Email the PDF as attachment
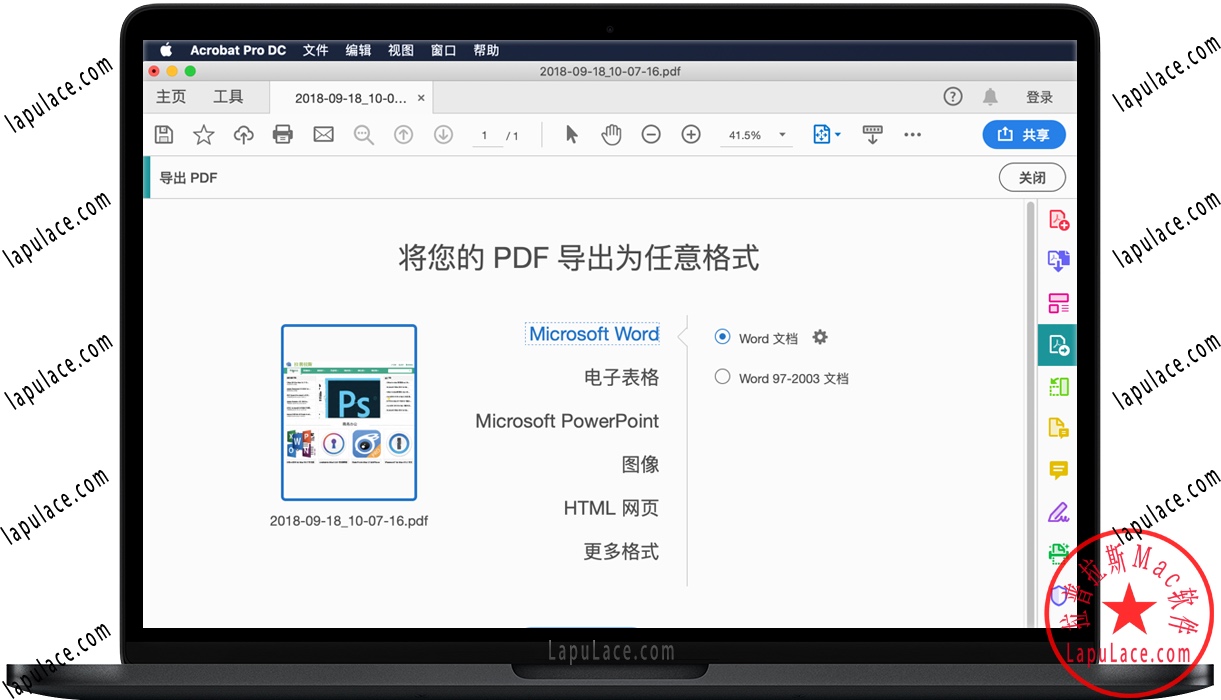Viewport: 1221px width, 700px height. click(x=323, y=134)
